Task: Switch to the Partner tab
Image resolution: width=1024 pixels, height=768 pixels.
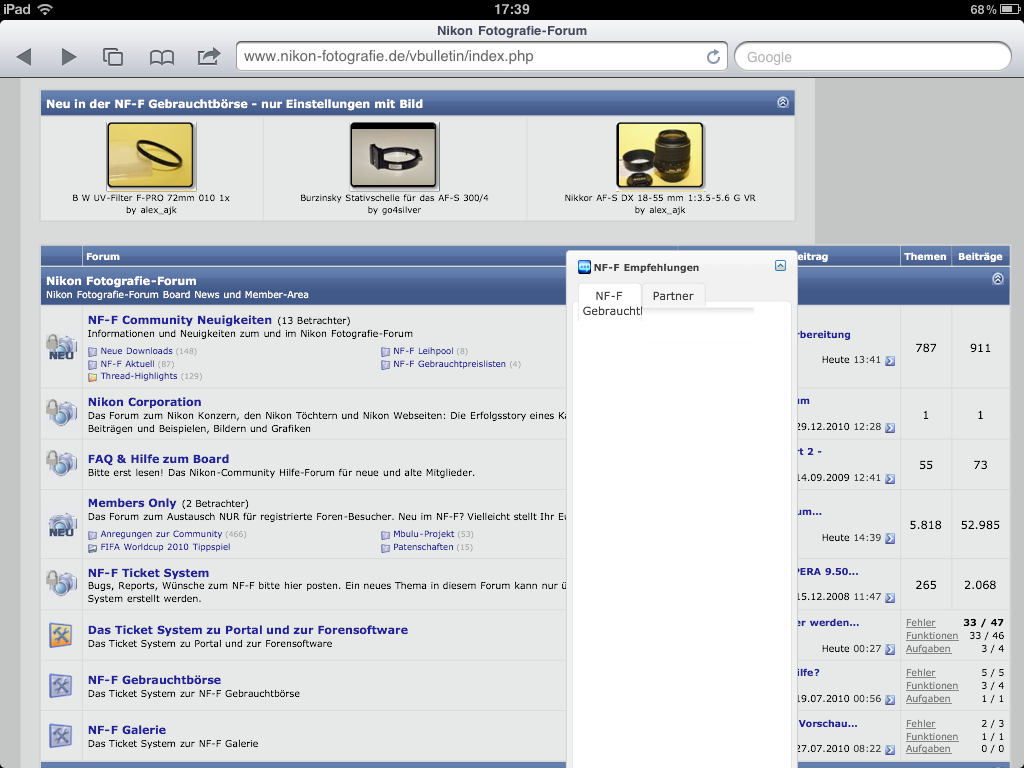Action: 673,296
